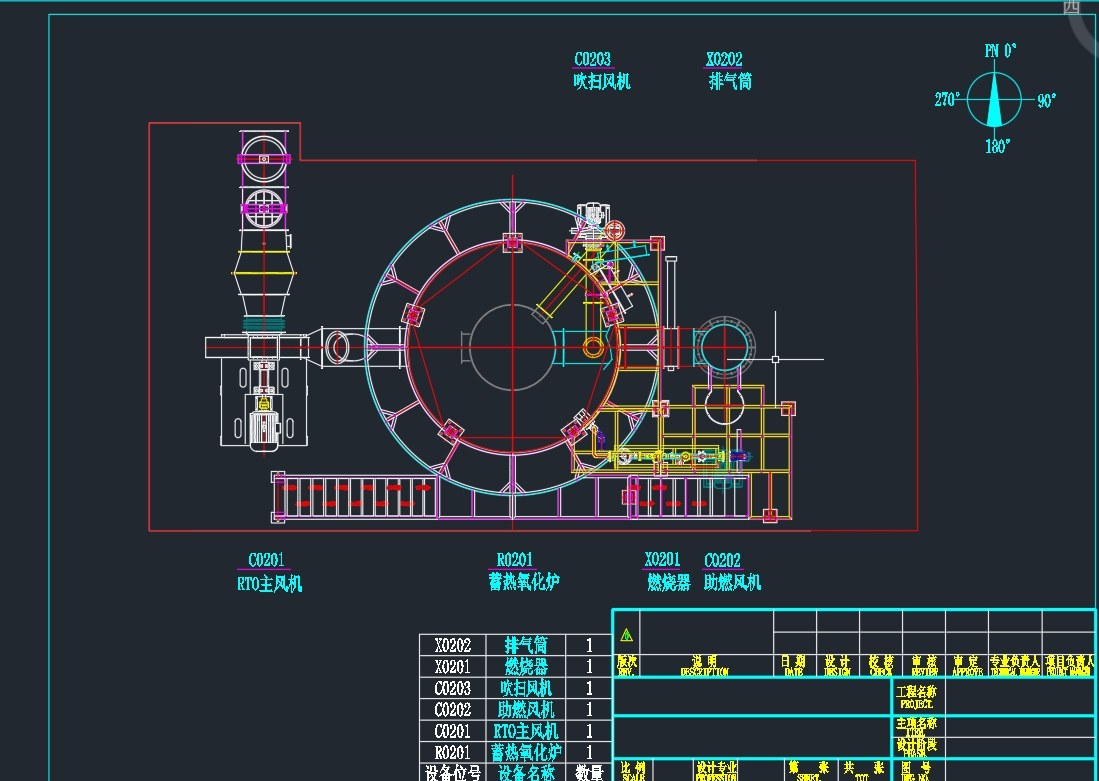Click 项目负责人 title block header

pyautogui.click(x=1069, y=665)
